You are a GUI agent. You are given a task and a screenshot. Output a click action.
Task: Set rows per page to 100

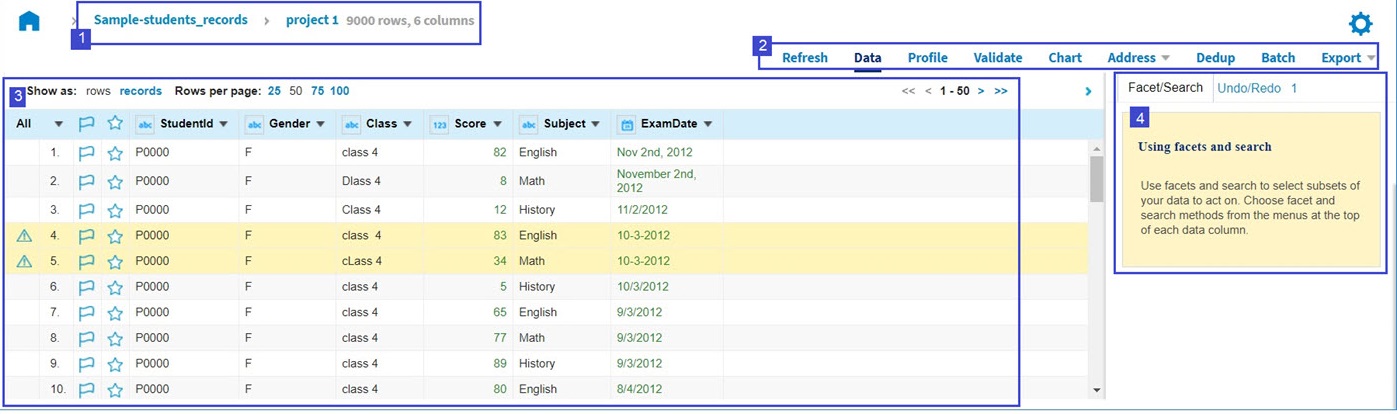pyautogui.click(x=340, y=91)
